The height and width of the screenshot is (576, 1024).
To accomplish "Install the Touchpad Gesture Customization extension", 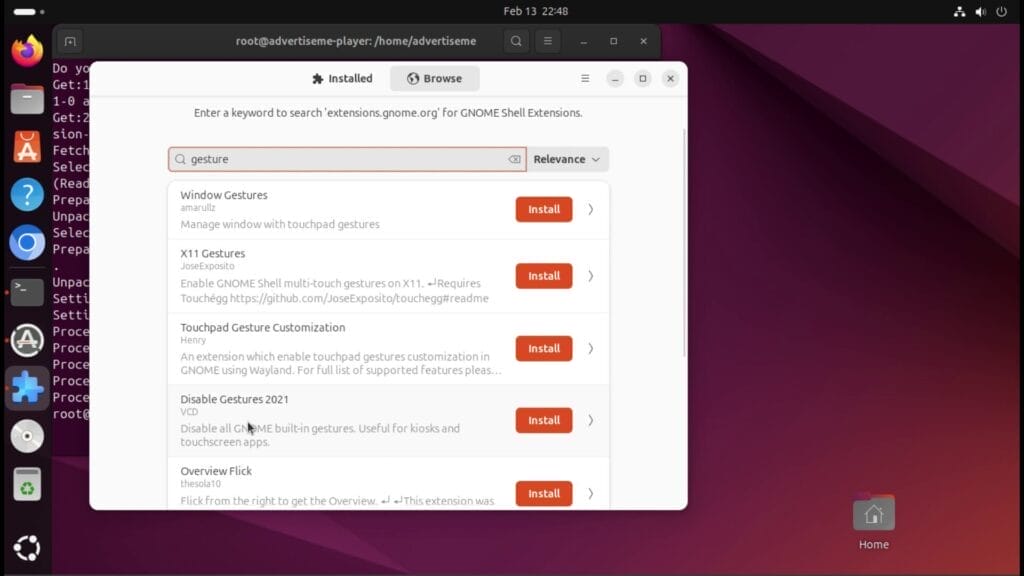I will [x=543, y=348].
